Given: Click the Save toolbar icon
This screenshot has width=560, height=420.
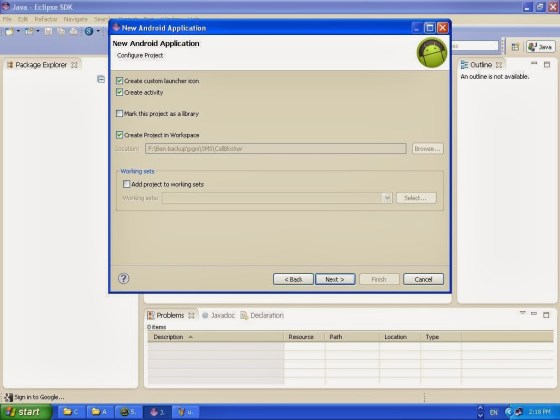Looking at the screenshot, I should (48, 31).
